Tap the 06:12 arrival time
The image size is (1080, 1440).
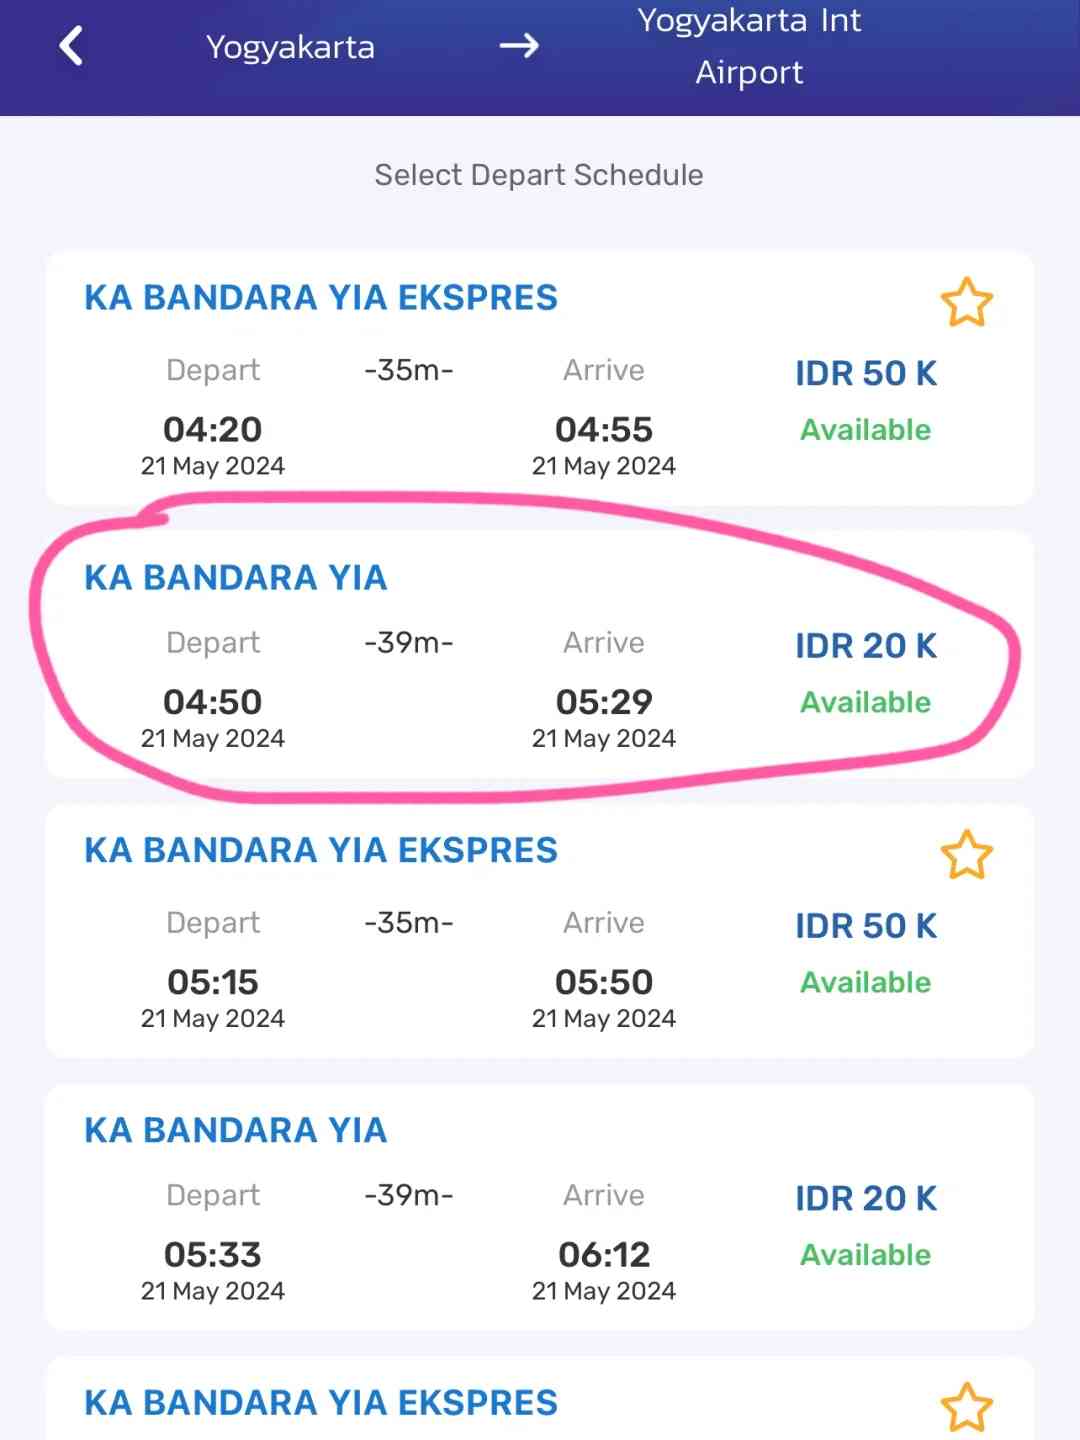pos(604,1254)
